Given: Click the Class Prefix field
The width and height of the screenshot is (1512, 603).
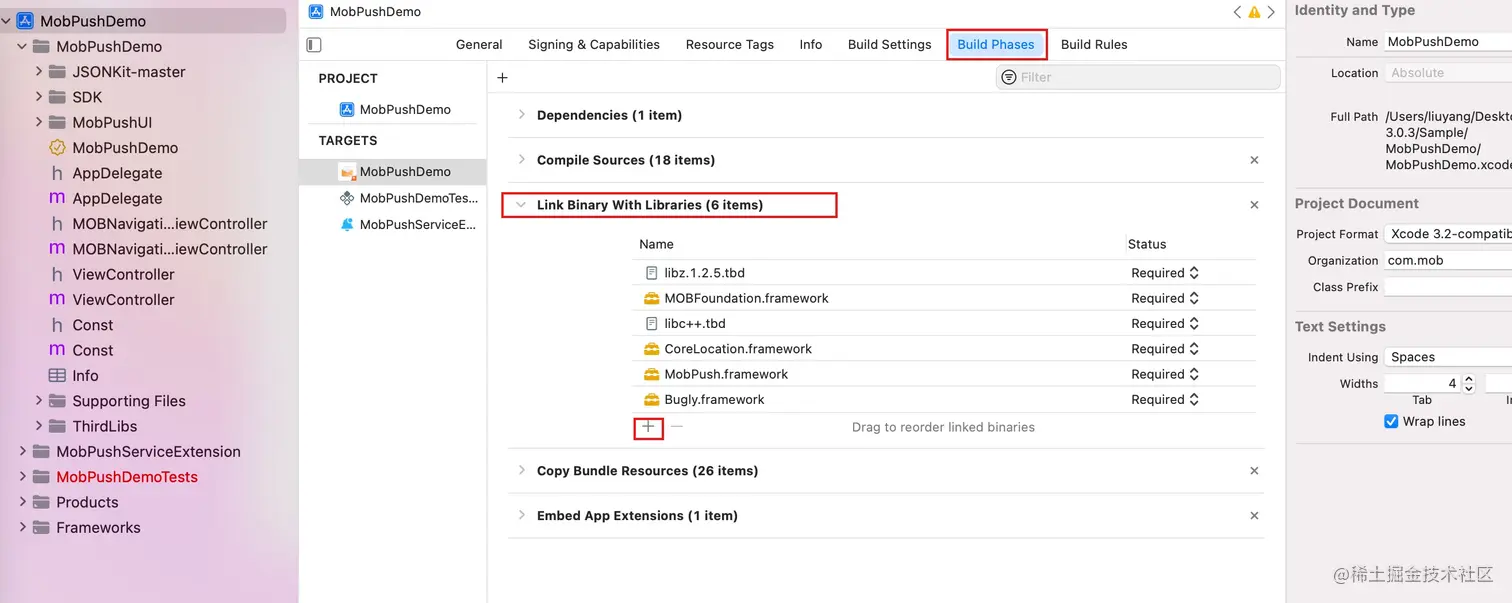Looking at the screenshot, I should pos(1447,287).
